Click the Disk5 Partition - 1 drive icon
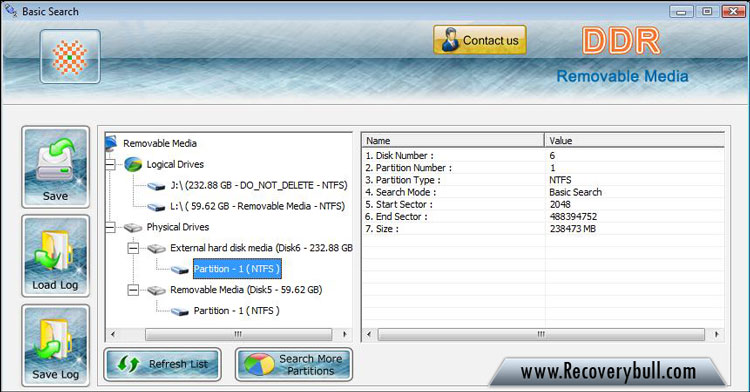The width and height of the screenshot is (750, 392). click(180, 312)
